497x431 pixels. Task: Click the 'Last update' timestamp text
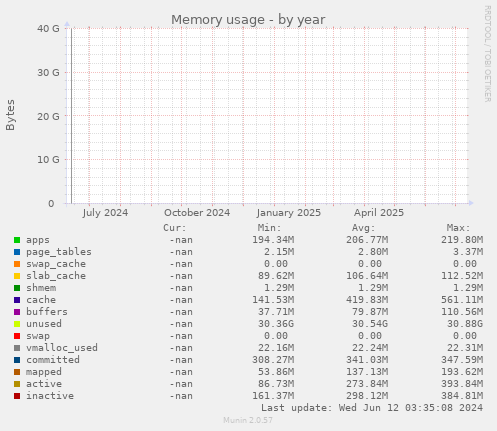(x=372, y=408)
